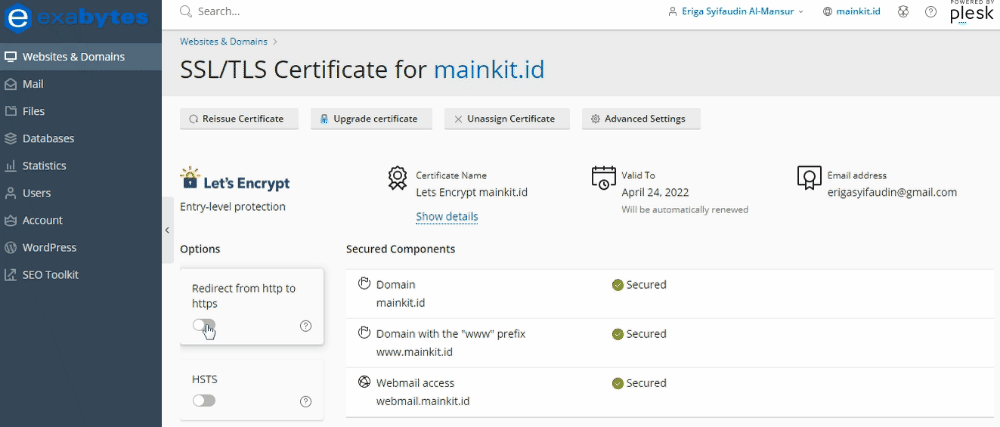Viewport: 1000px width, 427px height.
Task: Click the search magnifier icon
Action: point(186,11)
